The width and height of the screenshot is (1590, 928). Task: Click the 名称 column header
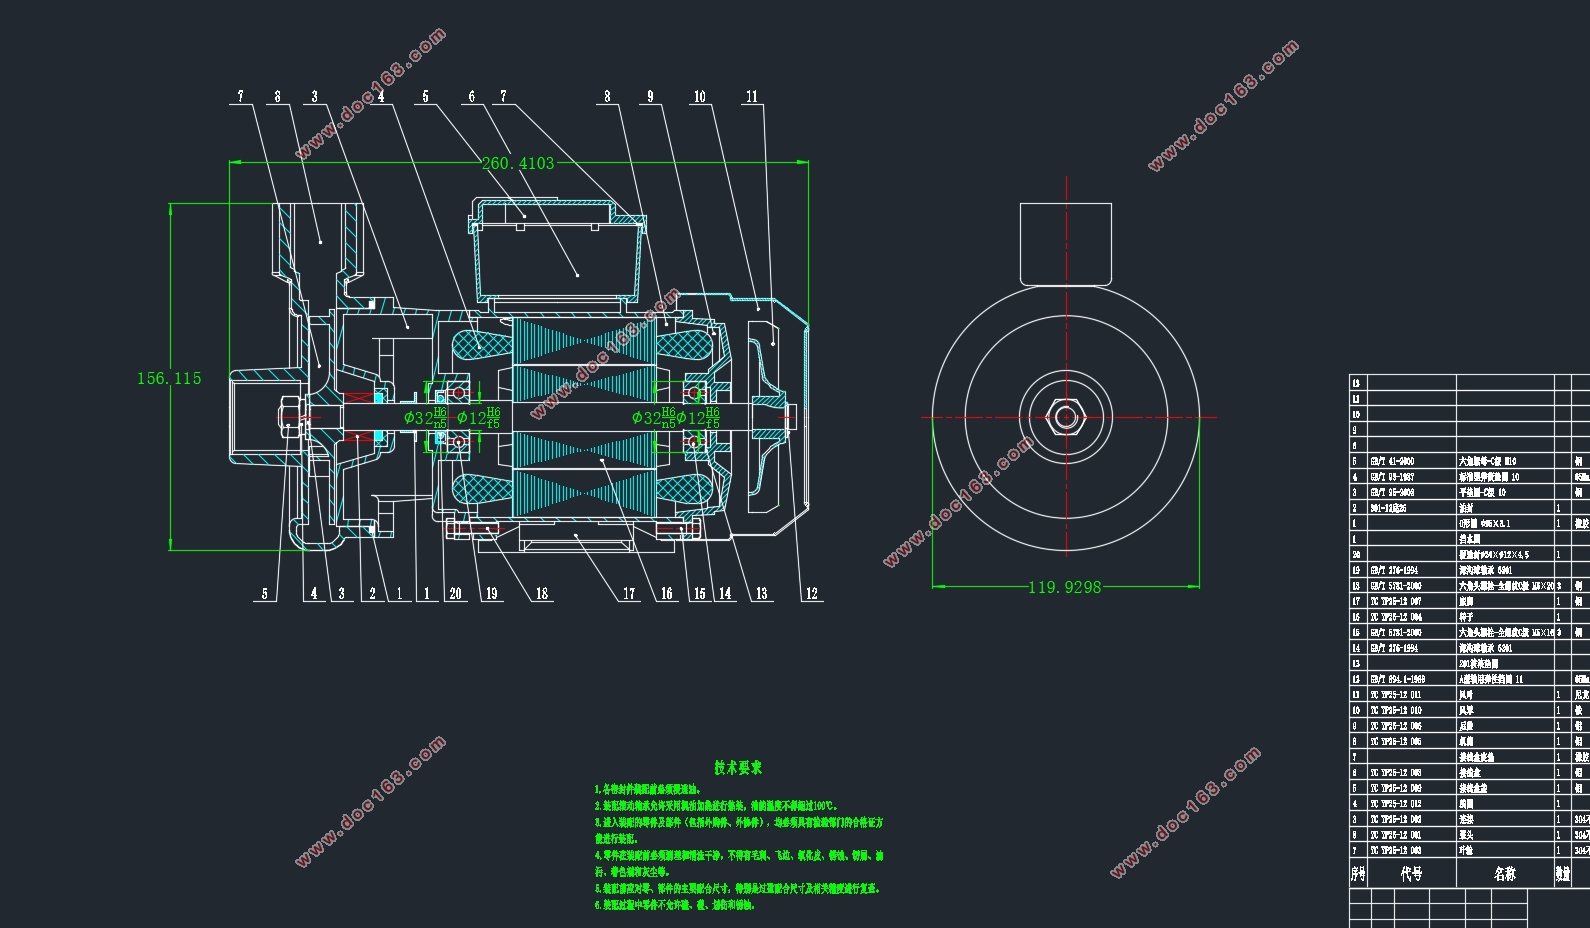1504,873
